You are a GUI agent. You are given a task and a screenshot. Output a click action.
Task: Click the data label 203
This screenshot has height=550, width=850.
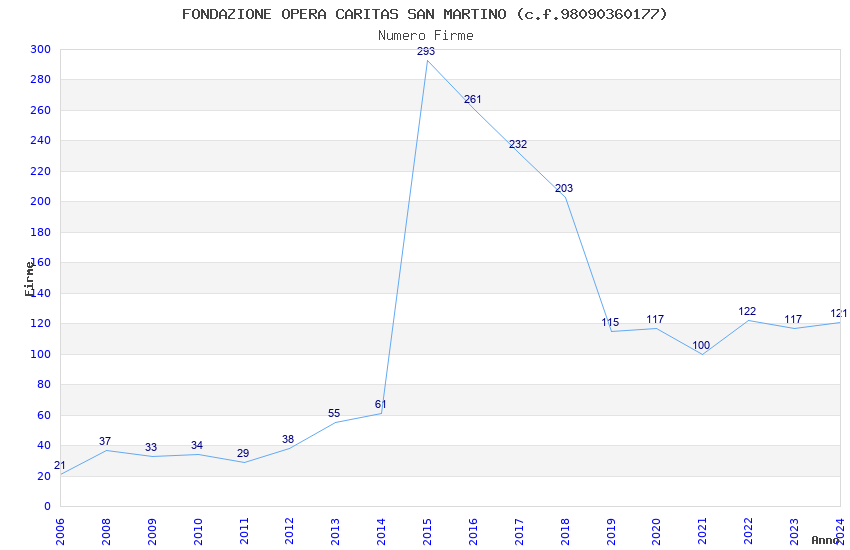click(564, 188)
